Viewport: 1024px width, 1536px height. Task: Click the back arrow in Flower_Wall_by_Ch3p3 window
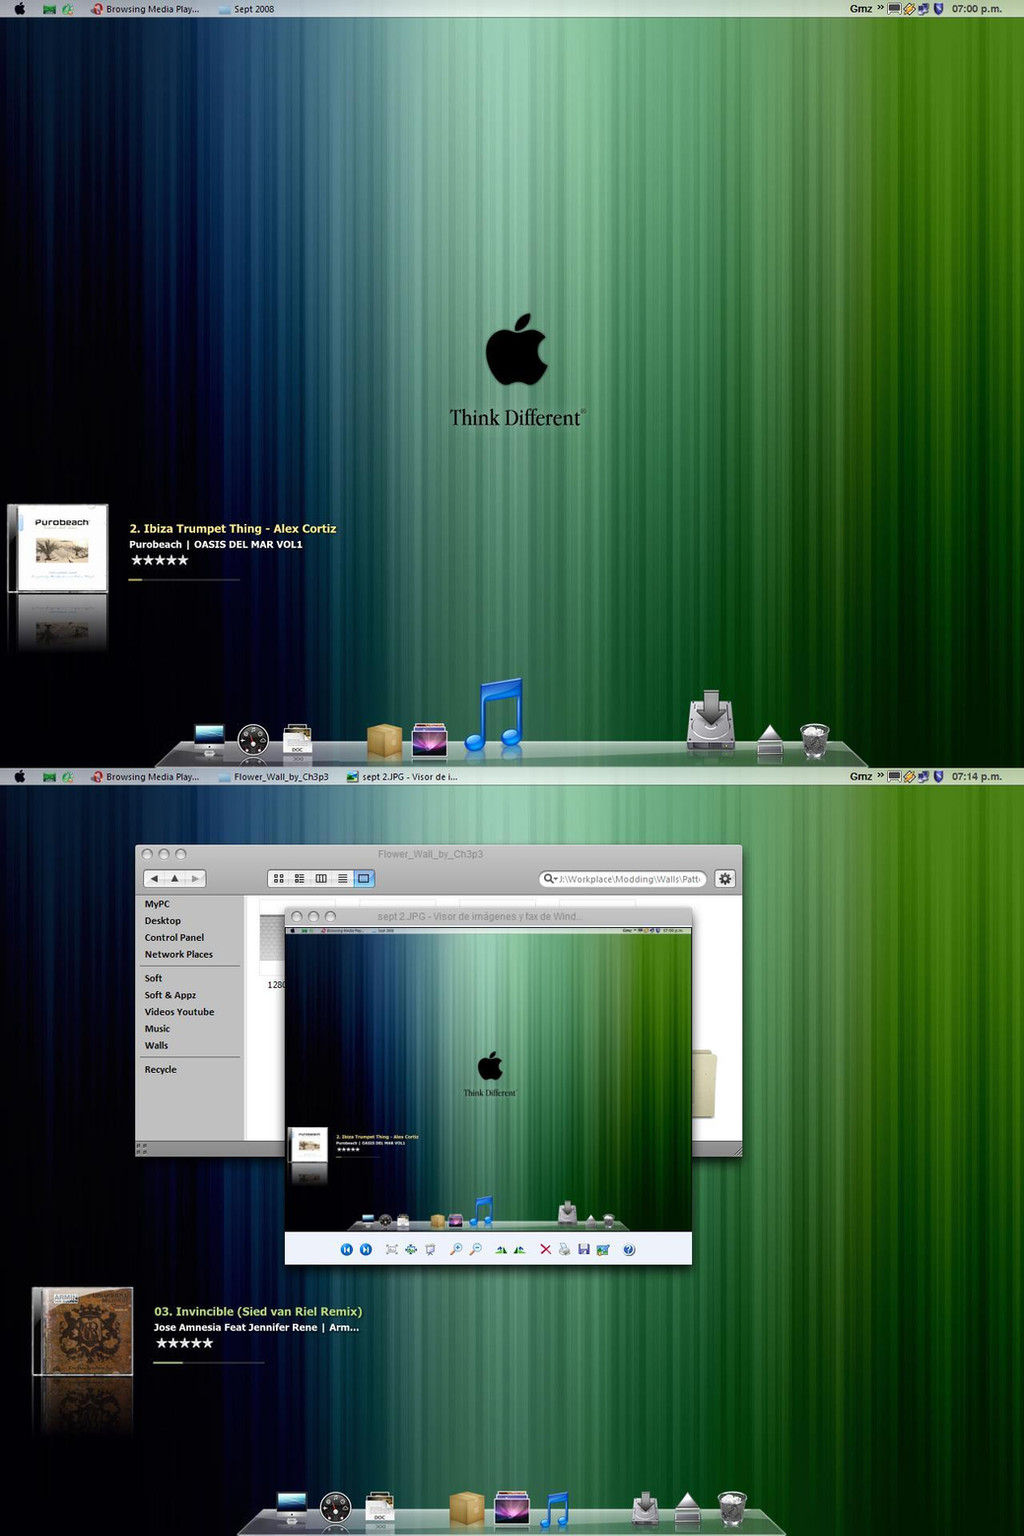[154, 878]
